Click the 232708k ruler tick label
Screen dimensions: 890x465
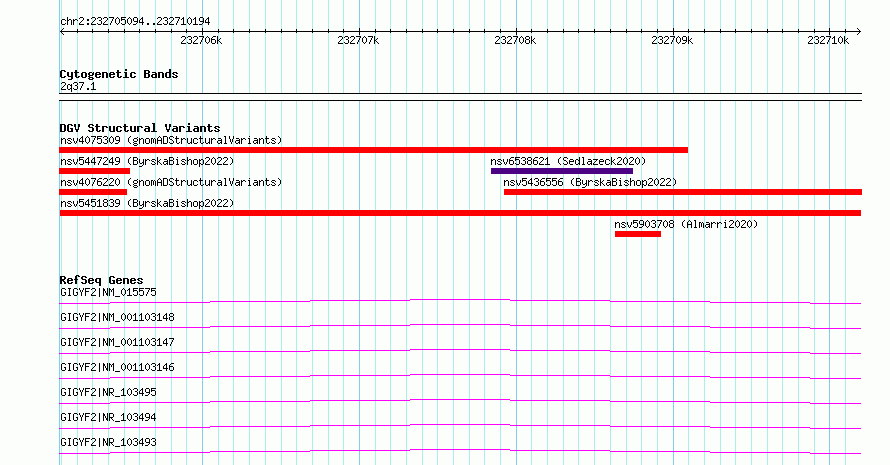515,40
